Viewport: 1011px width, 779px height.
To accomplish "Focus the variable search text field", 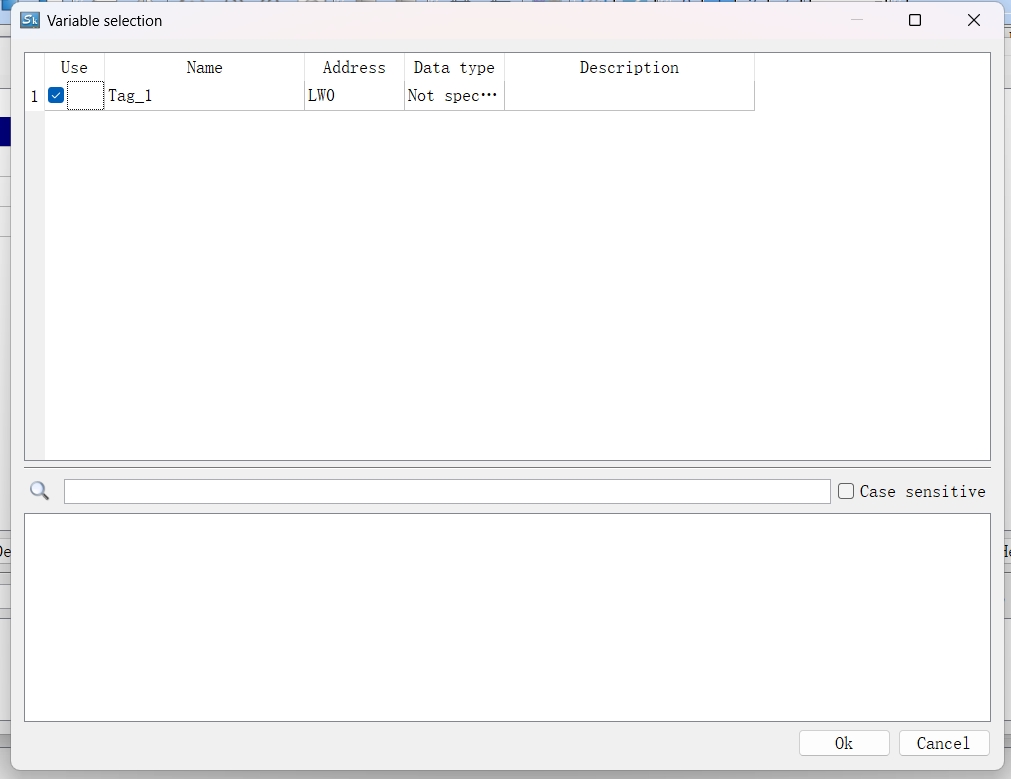I will [x=447, y=491].
